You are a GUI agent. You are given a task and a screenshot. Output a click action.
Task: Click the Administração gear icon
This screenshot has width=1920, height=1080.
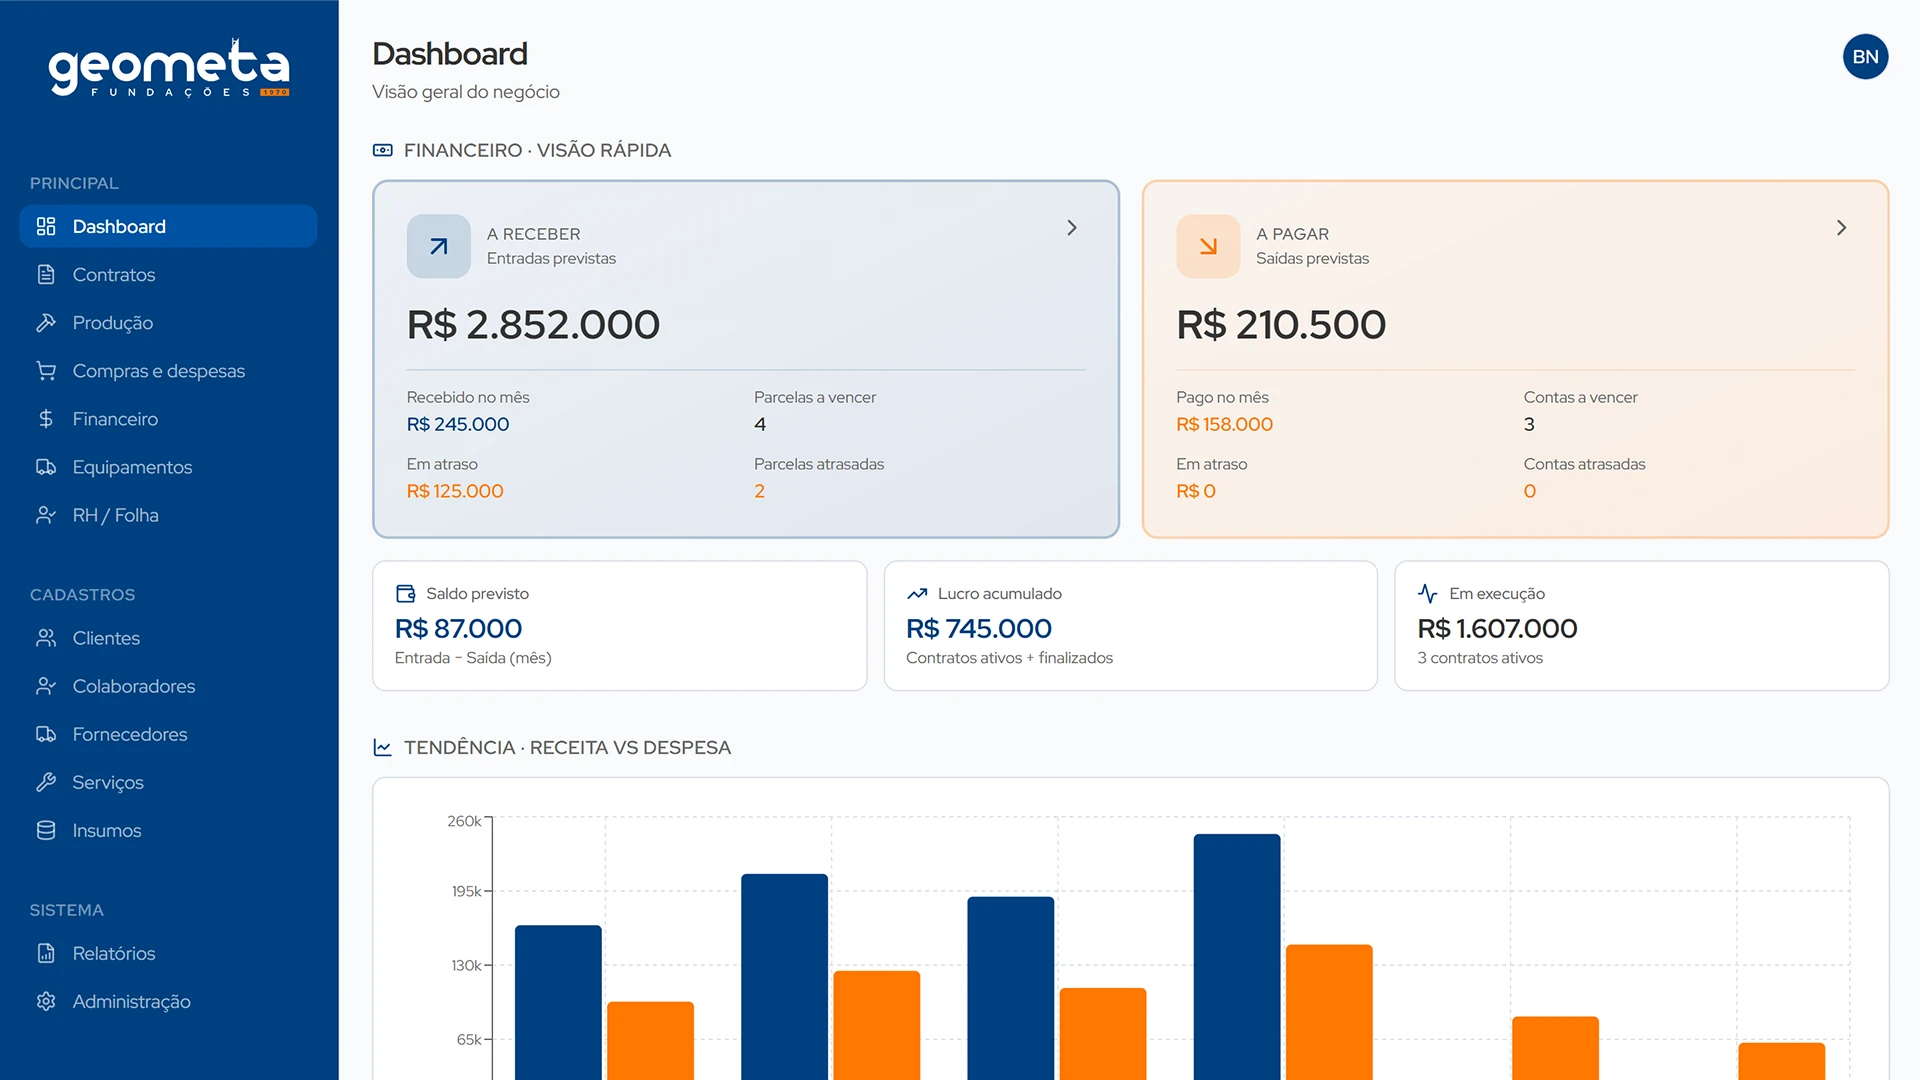tap(46, 1001)
